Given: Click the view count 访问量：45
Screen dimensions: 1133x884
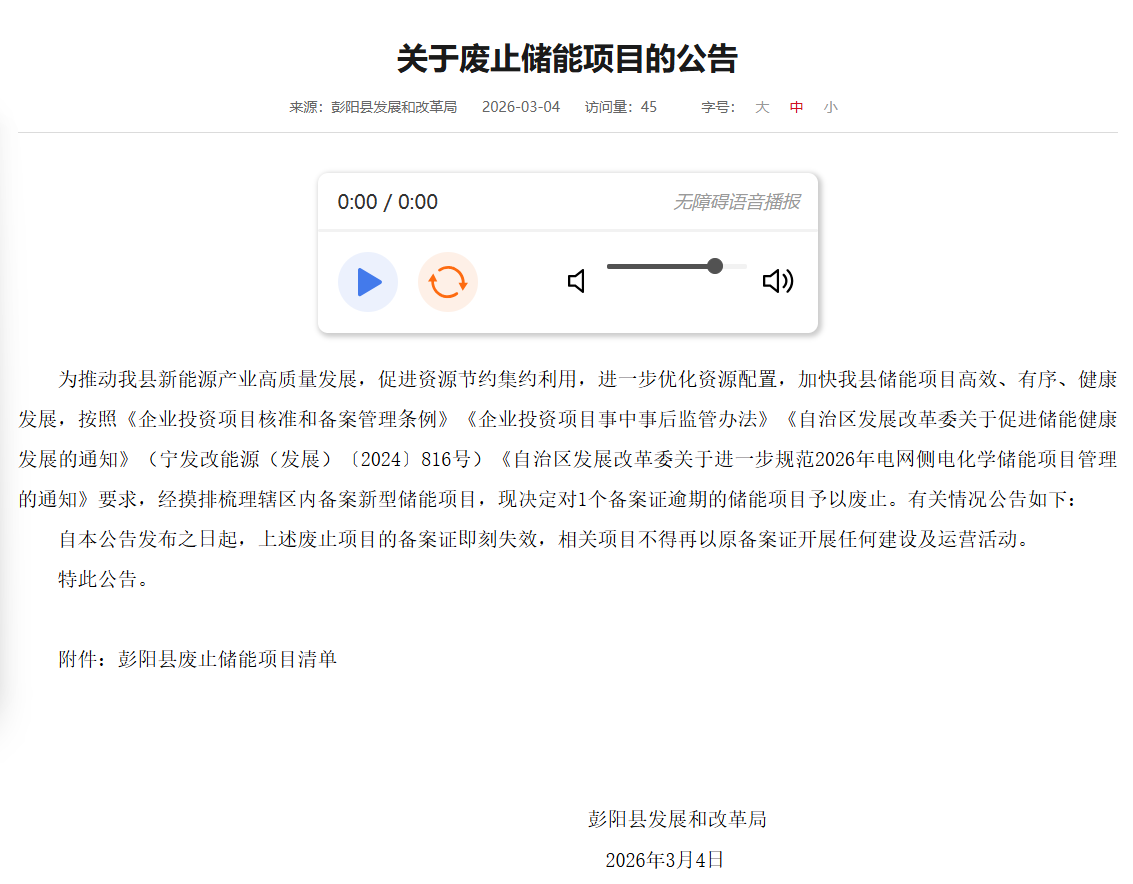Looking at the screenshot, I should click(x=621, y=107).
